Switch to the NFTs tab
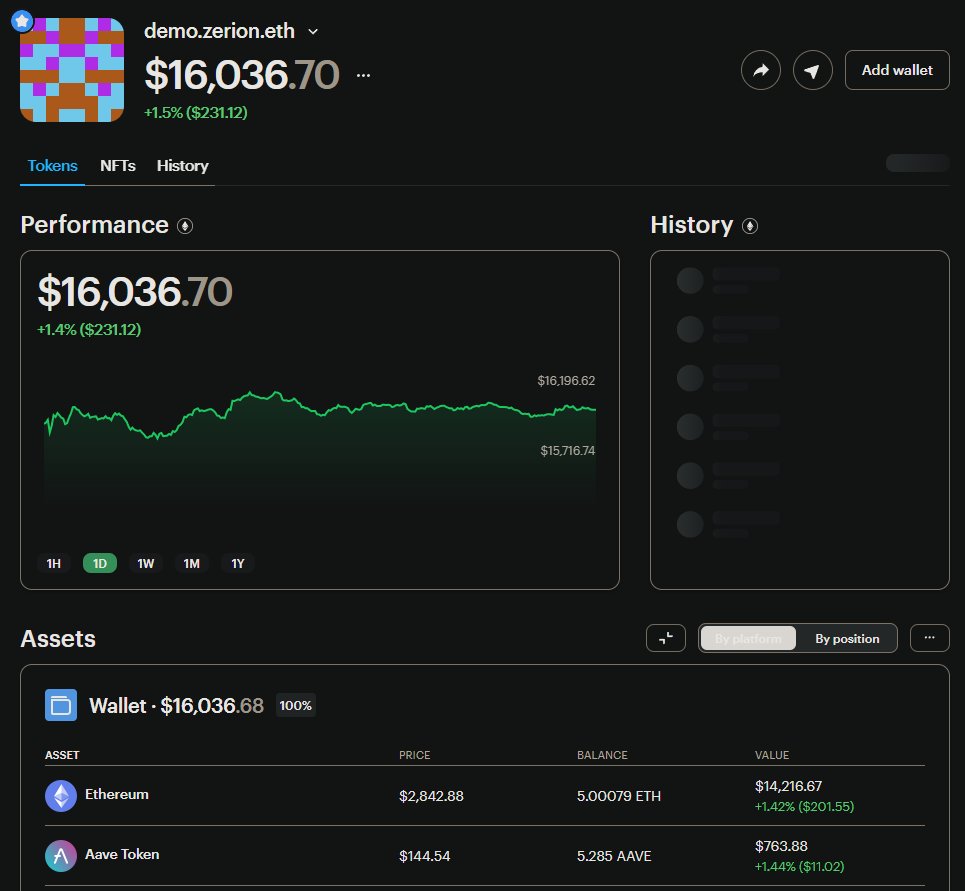The height and width of the screenshot is (891, 965). (118, 166)
